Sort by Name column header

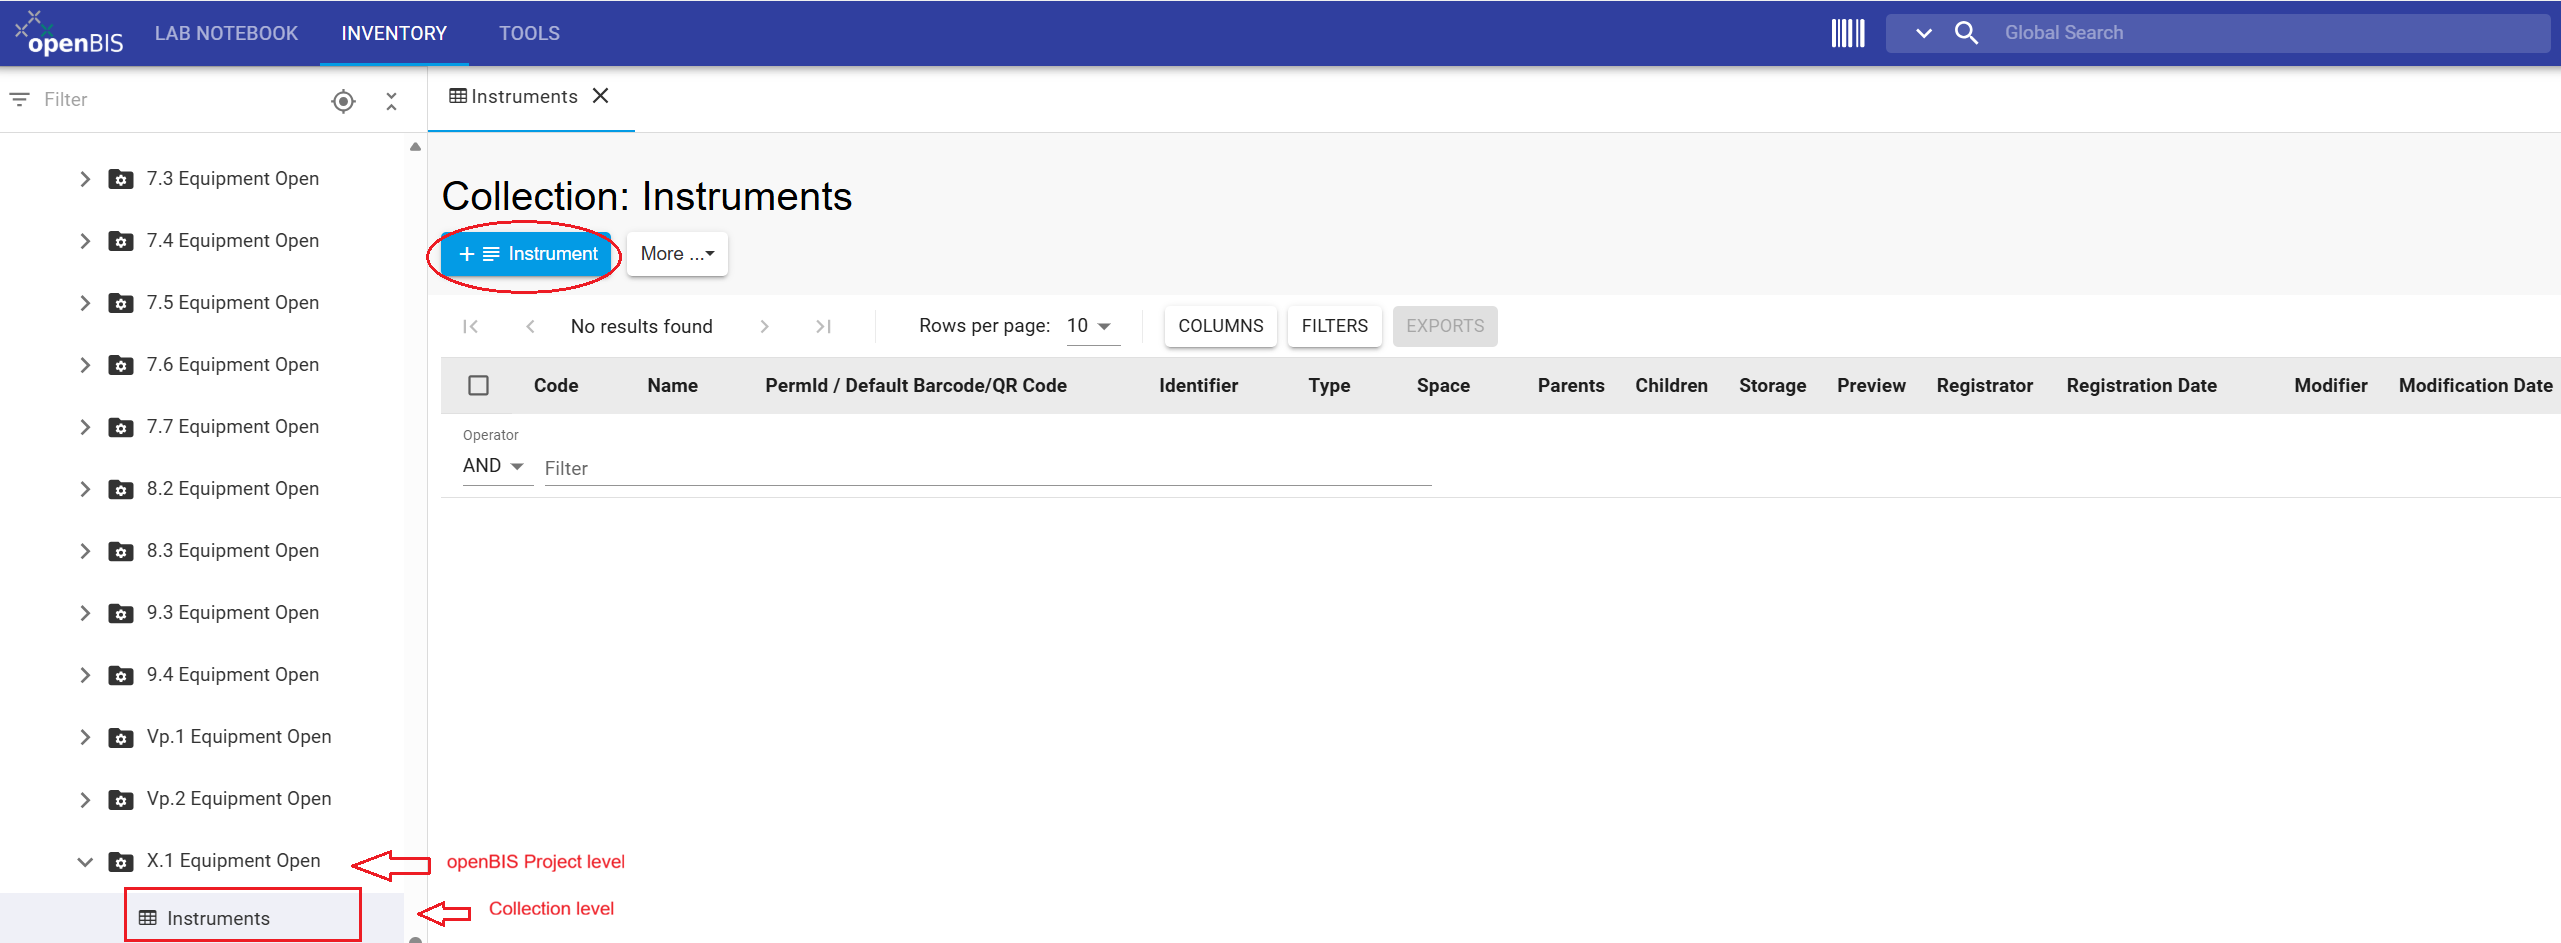(672, 386)
